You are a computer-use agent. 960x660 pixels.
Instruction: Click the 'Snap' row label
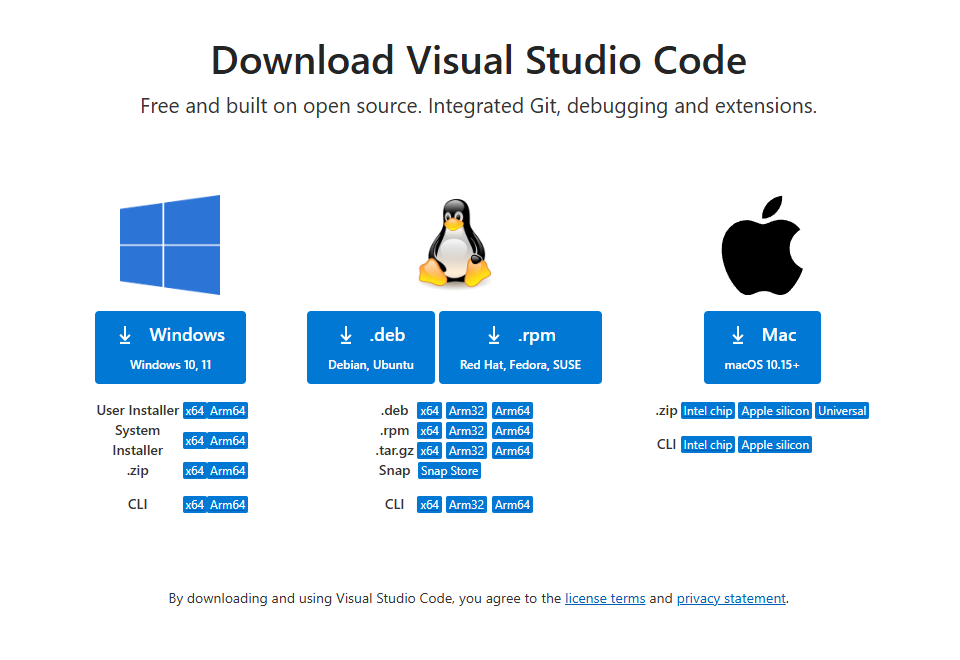coord(394,471)
